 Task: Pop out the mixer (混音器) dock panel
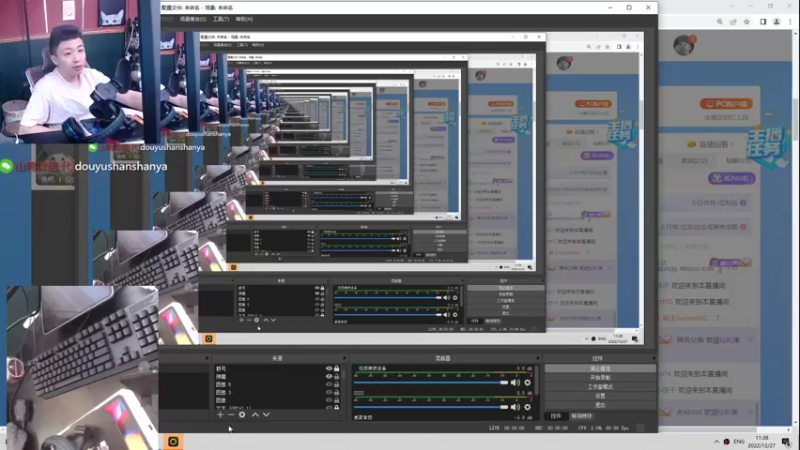click(537, 358)
